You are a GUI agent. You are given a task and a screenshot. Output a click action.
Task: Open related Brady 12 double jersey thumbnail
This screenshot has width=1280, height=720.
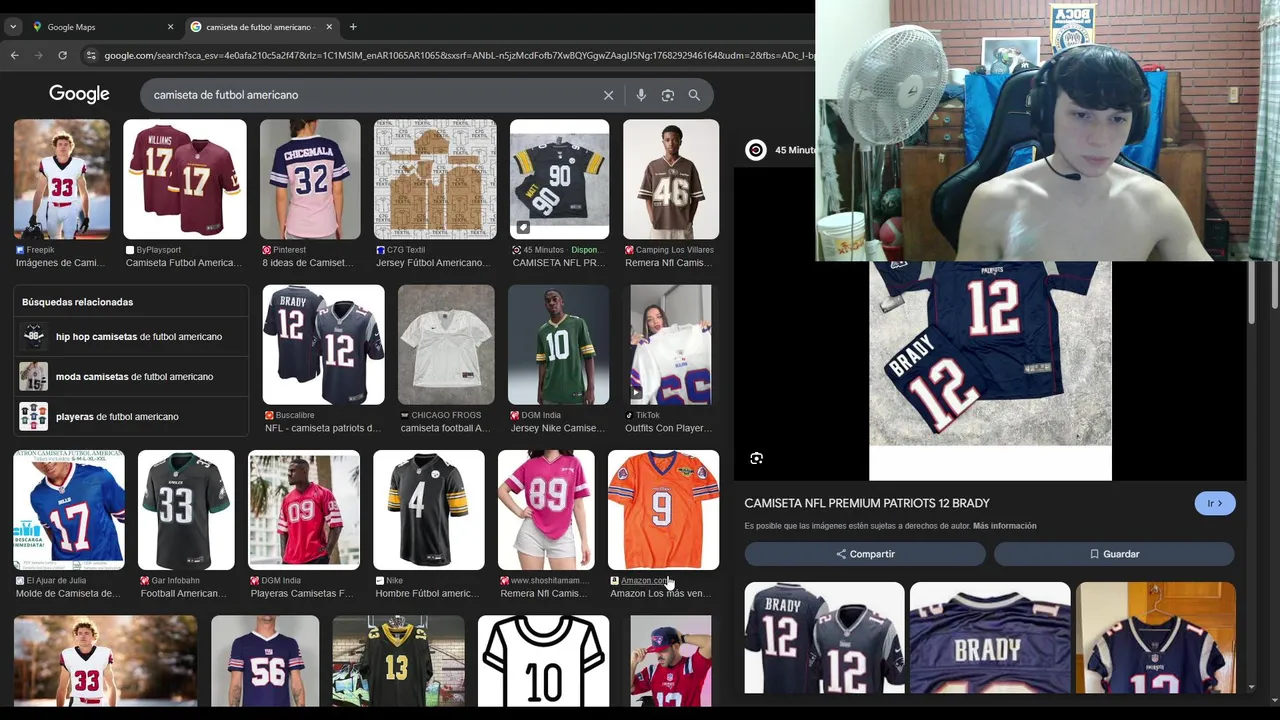pyautogui.click(x=824, y=638)
